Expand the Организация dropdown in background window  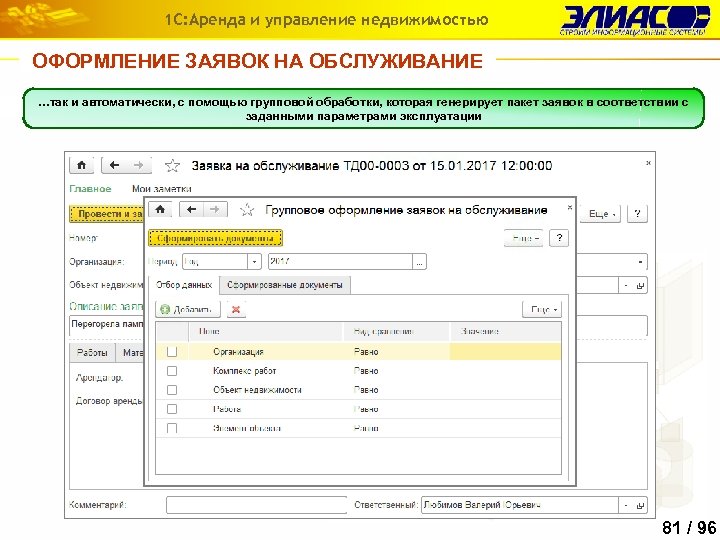pos(640,262)
